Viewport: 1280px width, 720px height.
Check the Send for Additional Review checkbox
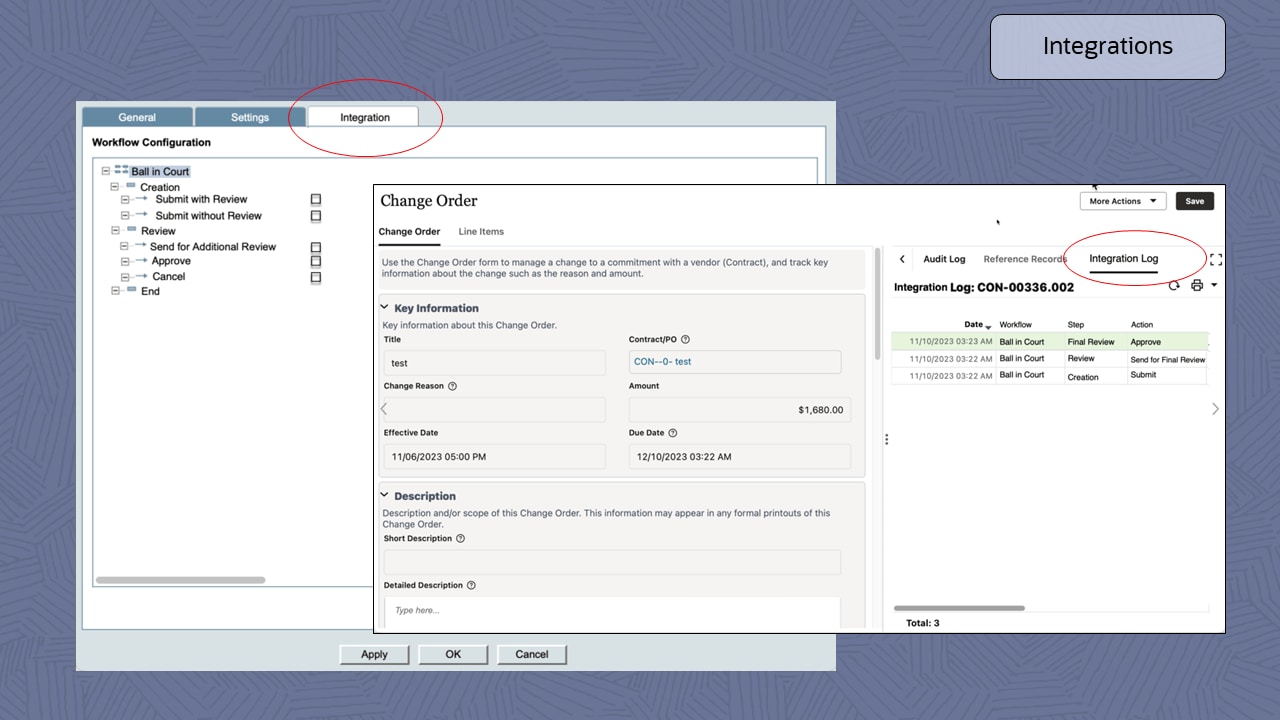tap(316, 247)
